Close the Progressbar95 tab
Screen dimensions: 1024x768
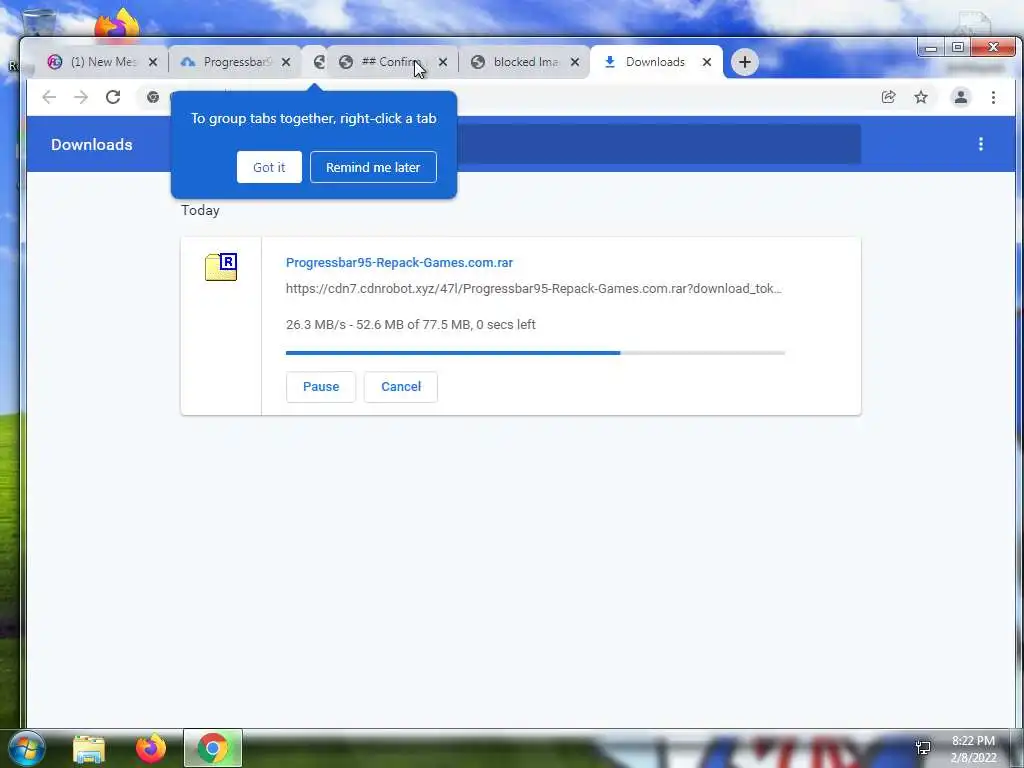286,62
